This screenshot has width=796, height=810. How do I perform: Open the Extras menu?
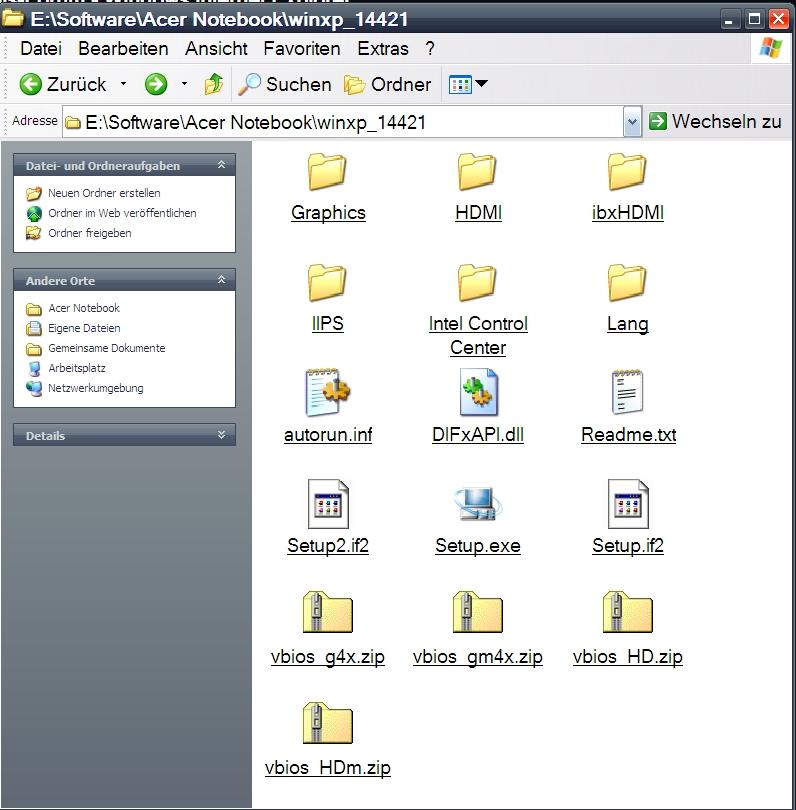coord(383,49)
